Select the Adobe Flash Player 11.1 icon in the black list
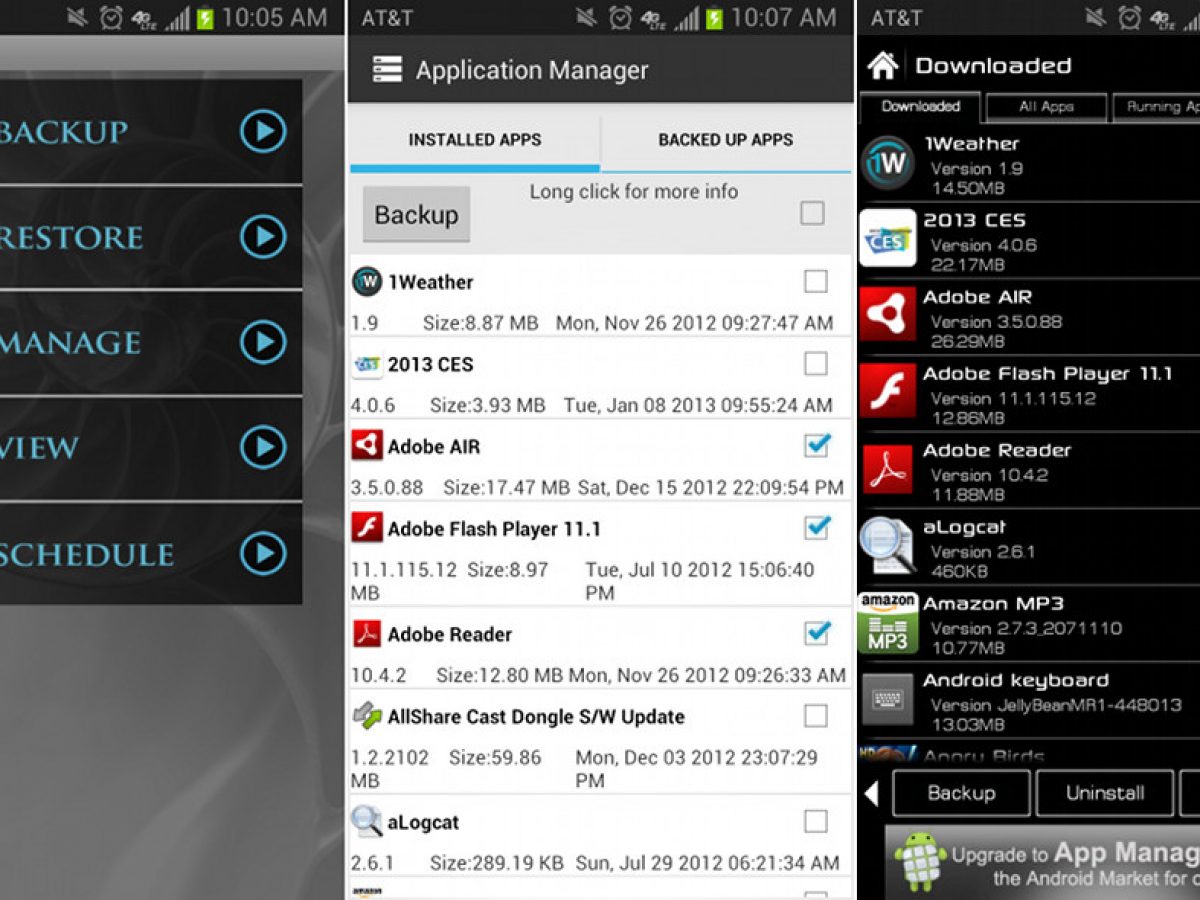 [888, 389]
